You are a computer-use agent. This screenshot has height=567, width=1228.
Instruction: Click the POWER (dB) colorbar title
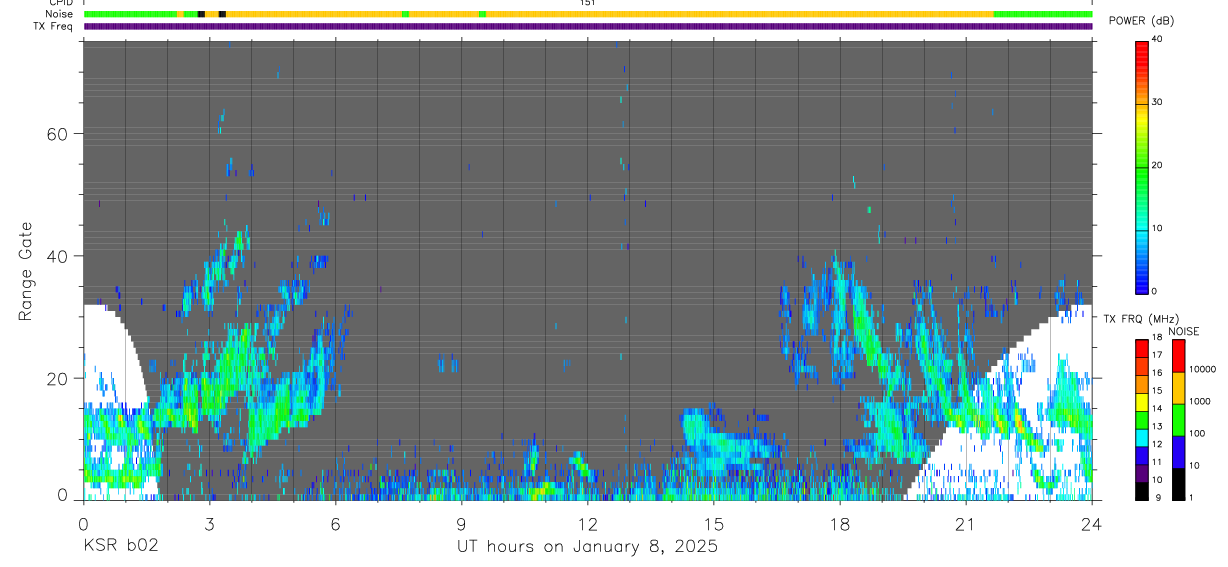click(1141, 21)
